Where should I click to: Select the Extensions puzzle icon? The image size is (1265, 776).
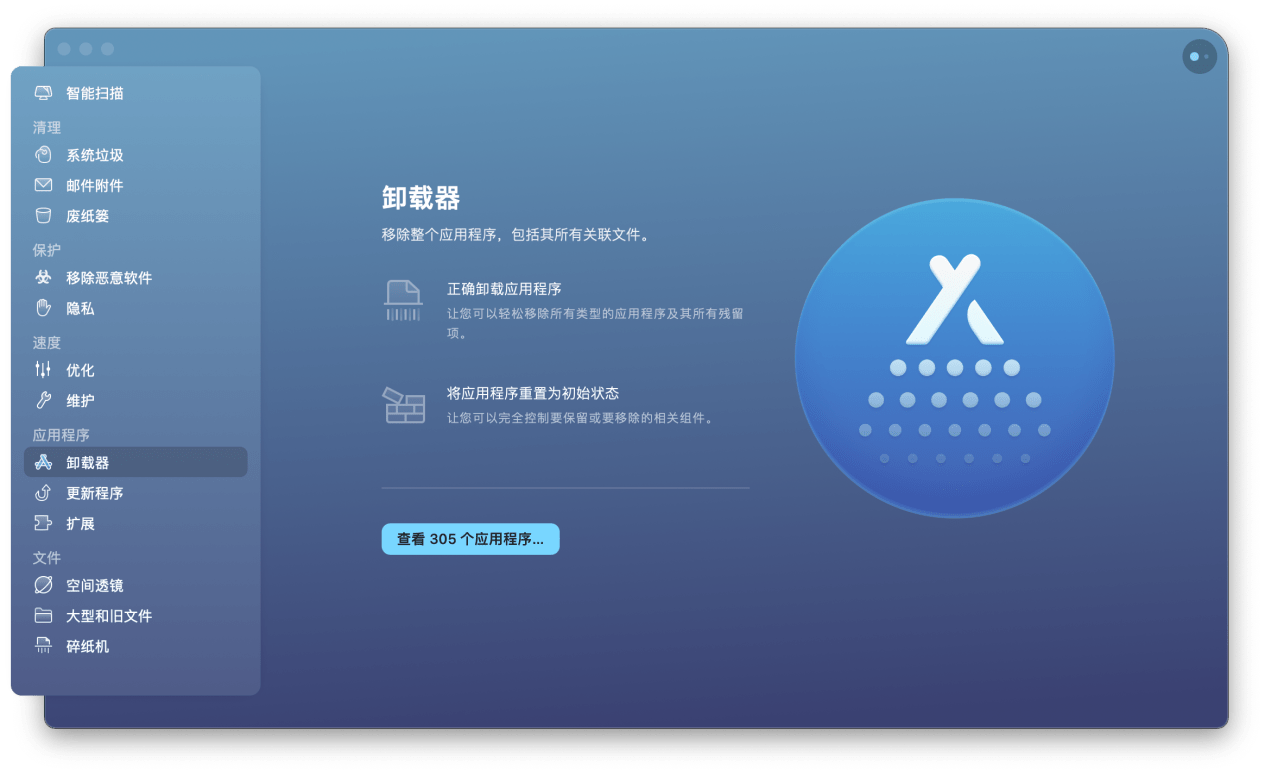(43, 523)
